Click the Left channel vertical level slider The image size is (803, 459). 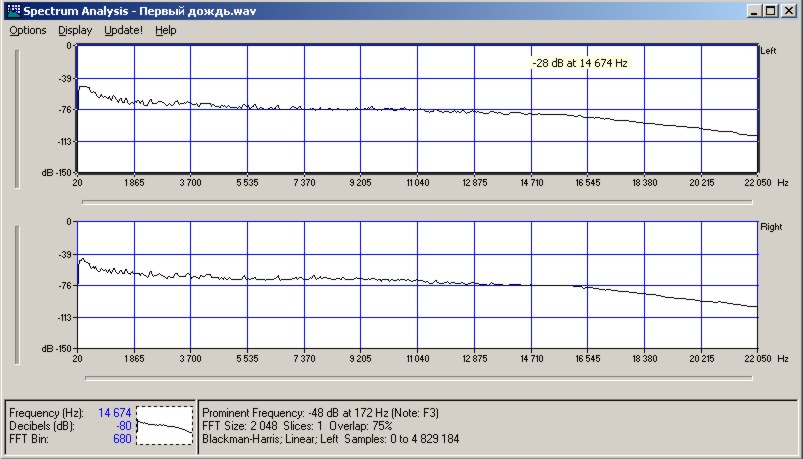click(16, 115)
